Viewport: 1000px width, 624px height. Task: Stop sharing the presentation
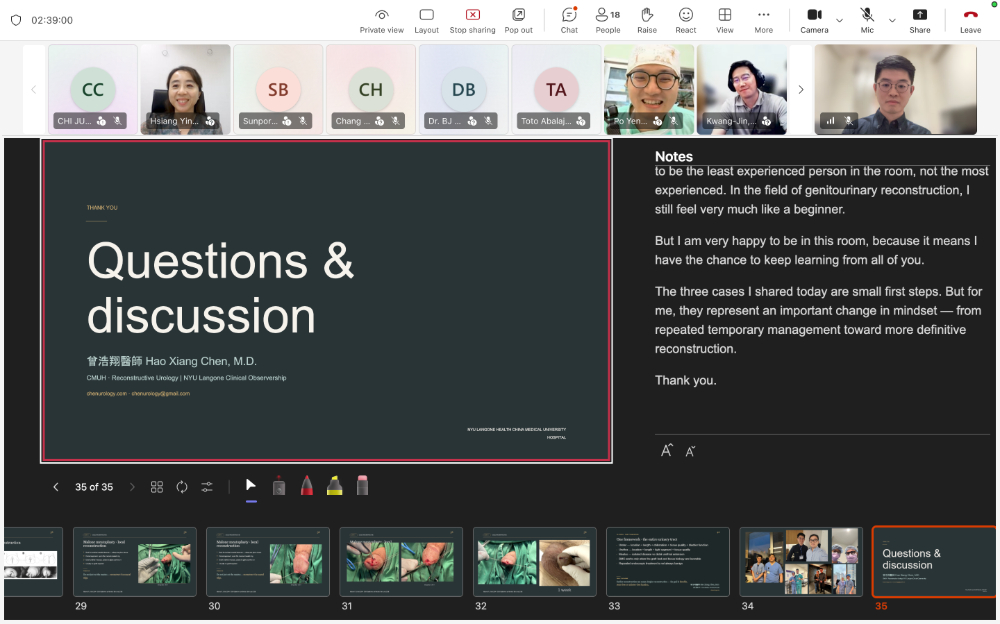[x=473, y=20]
